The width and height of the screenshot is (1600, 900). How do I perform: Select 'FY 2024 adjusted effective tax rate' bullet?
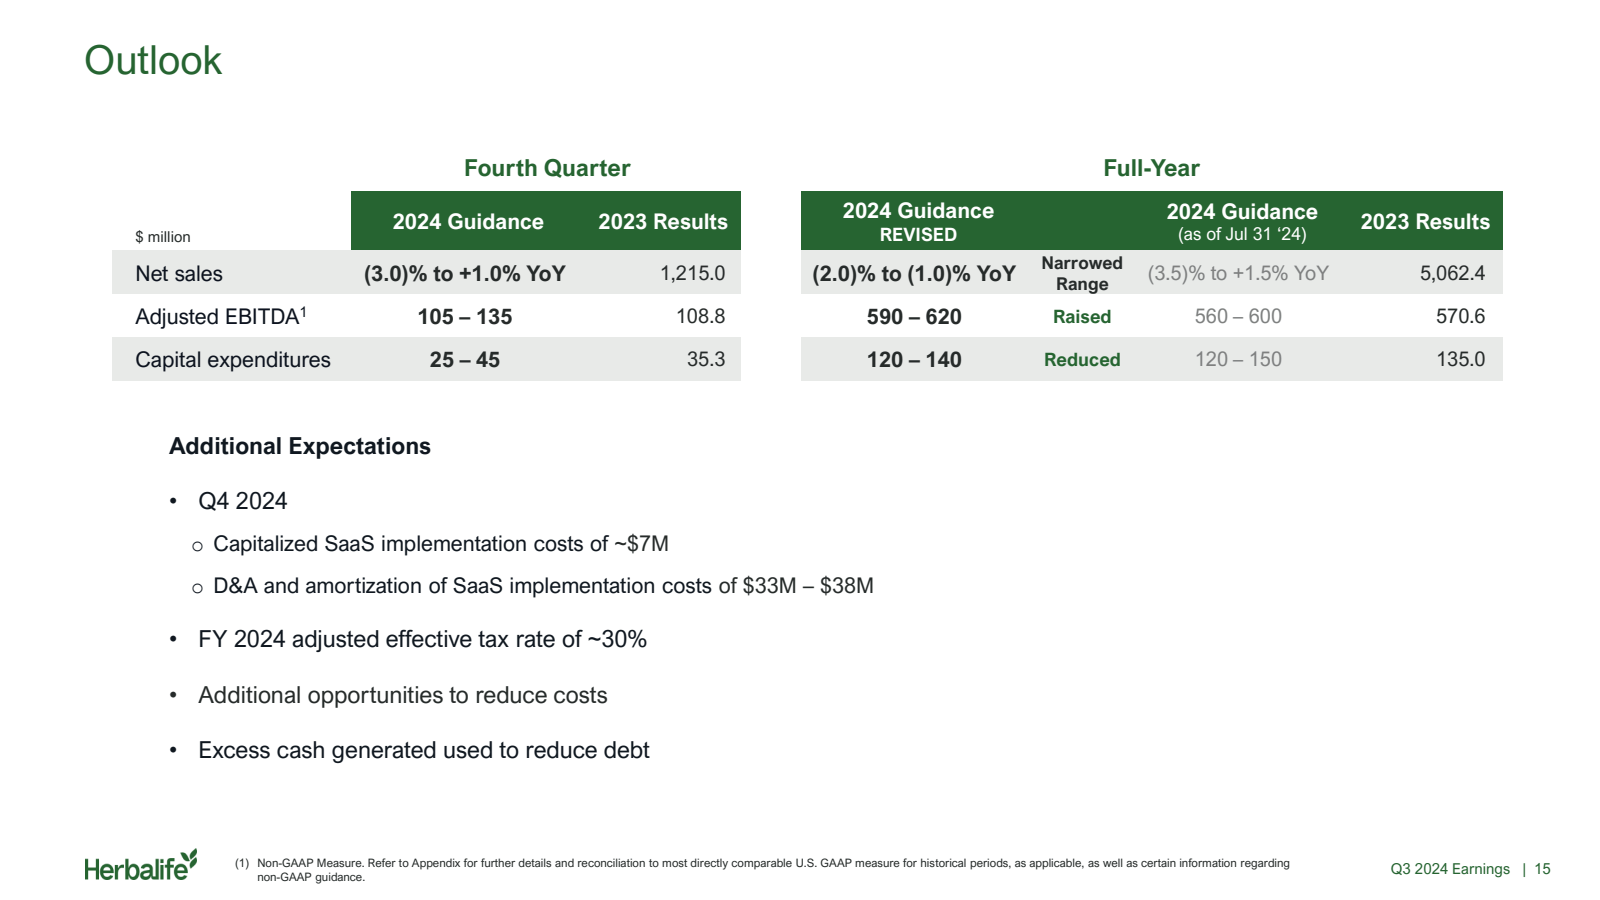(x=422, y=639)
